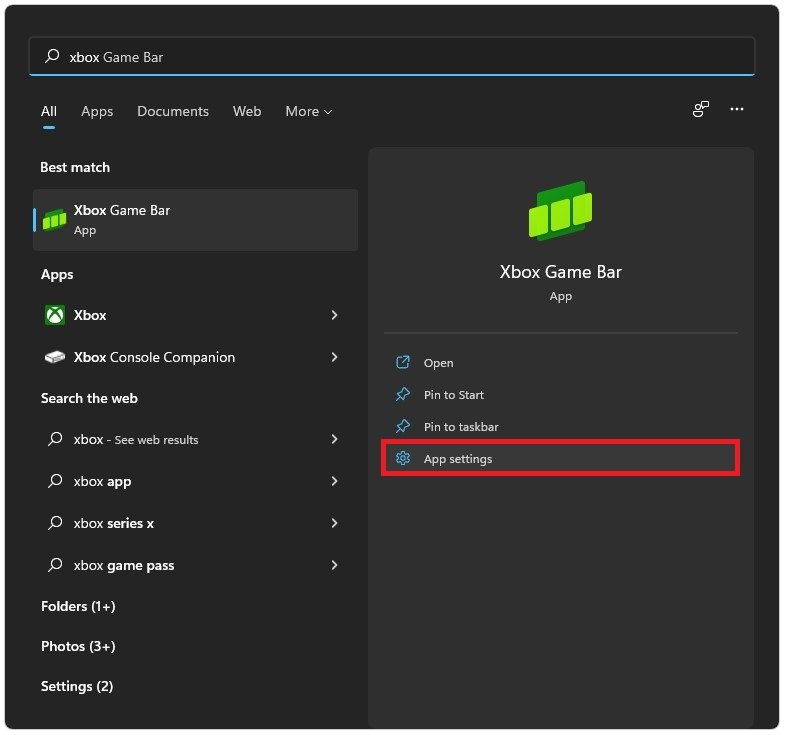The width and height of the screenshot is (786, 735).
Task: Select the xbox series x web suggestion
Action: tap(114, 523)
